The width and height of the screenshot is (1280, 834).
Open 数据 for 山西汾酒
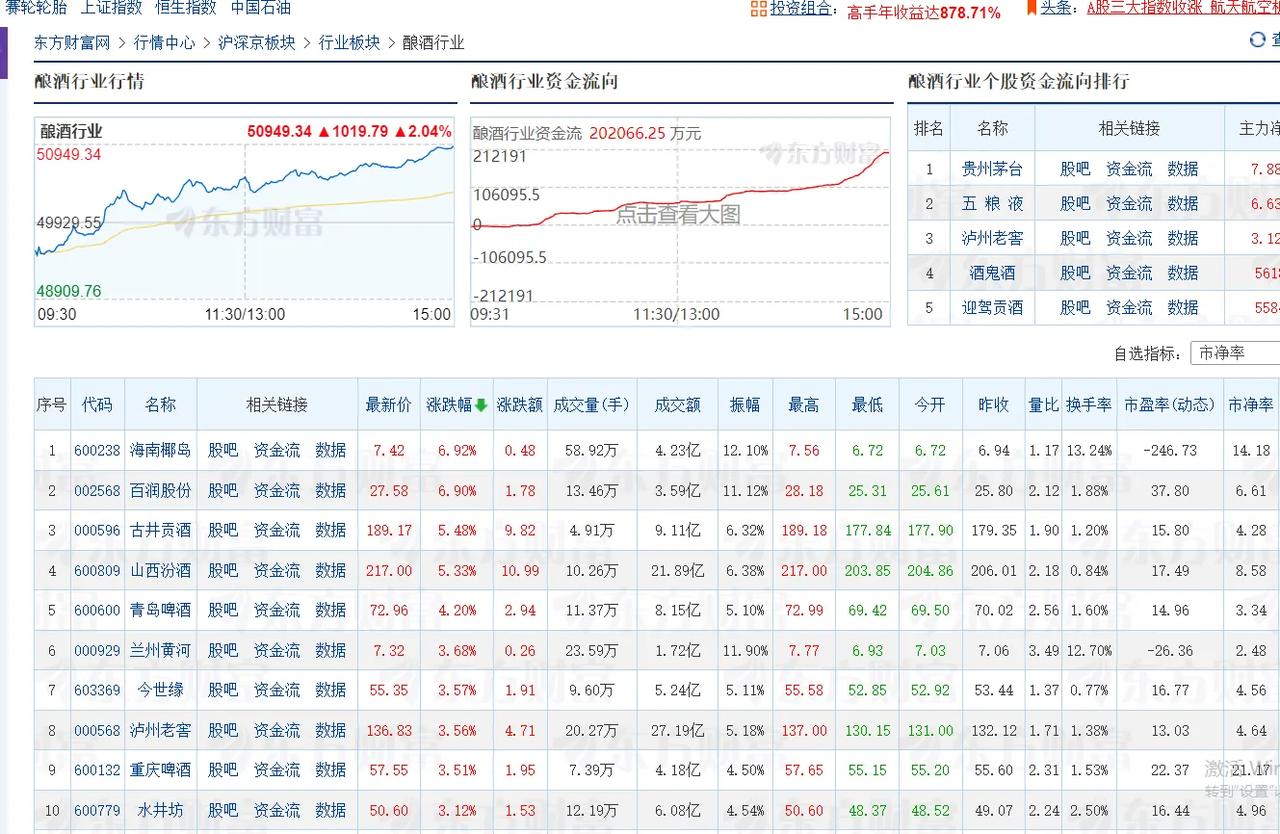coord(331,571)
